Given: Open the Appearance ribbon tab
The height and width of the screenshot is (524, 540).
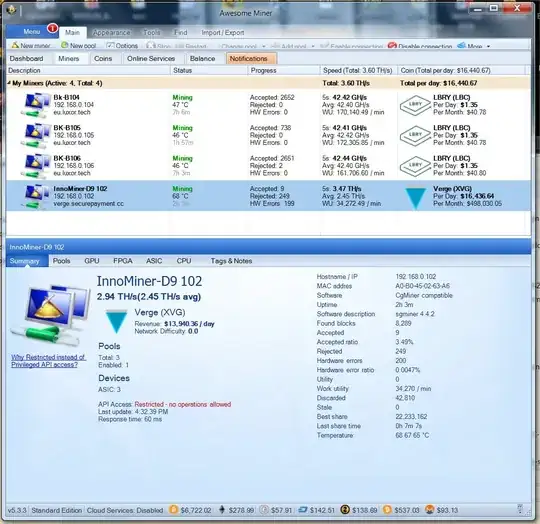Looking at the screenshot, I should (x=111, y=33).
